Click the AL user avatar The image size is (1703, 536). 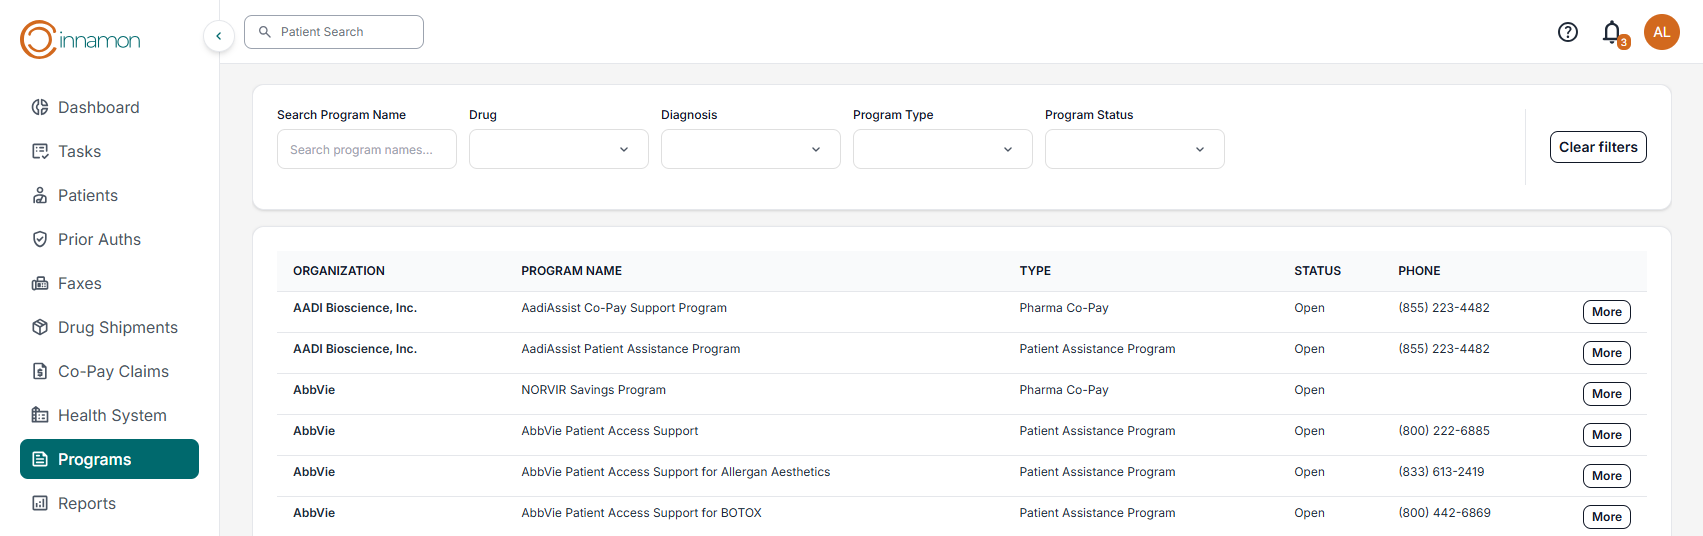coord(1662,32)
